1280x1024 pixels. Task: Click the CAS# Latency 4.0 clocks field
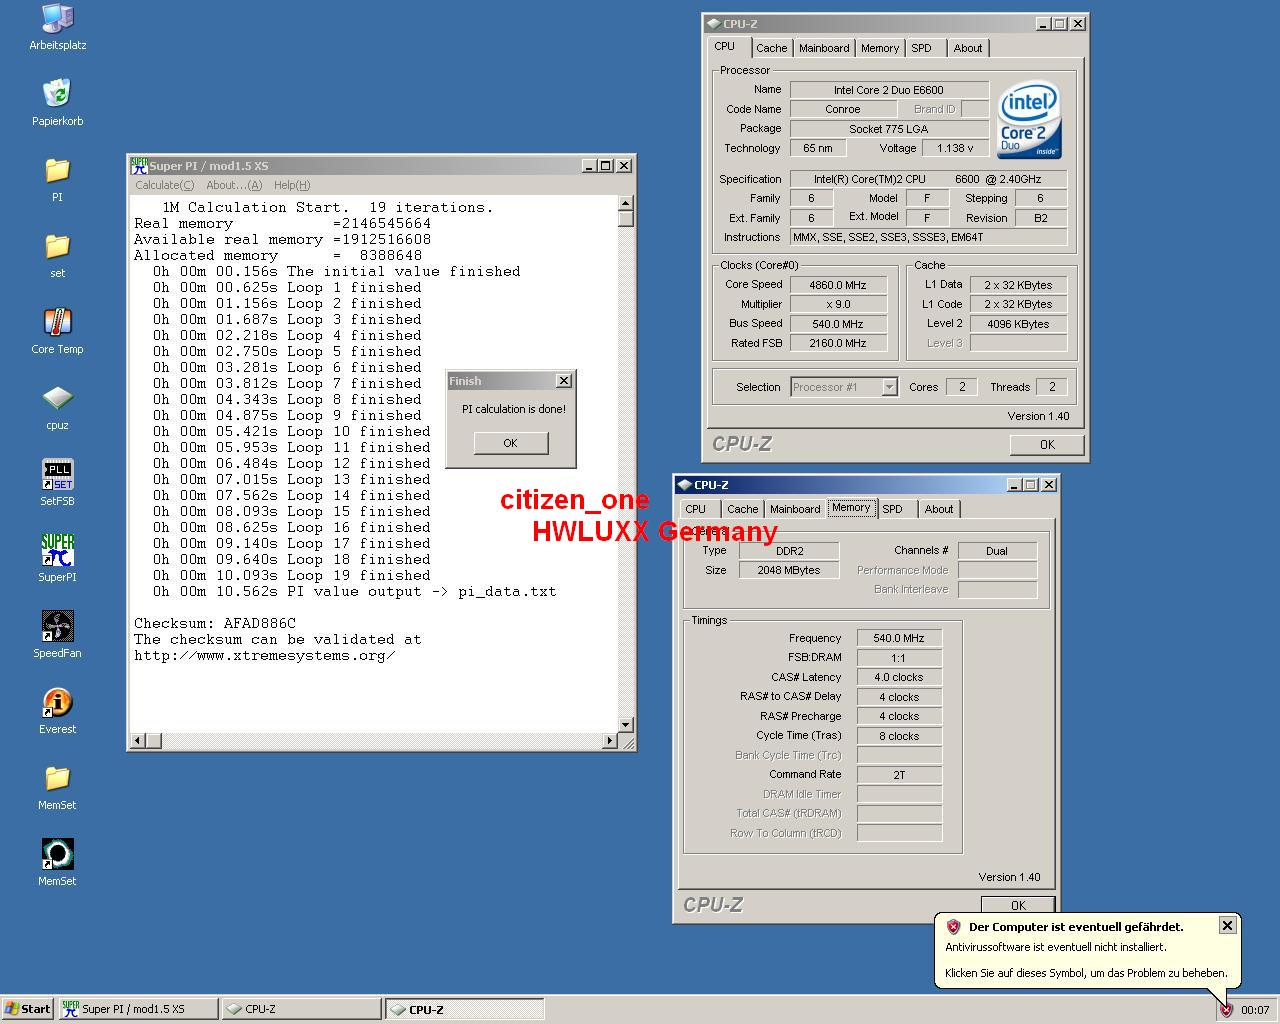tap(899, 677)
